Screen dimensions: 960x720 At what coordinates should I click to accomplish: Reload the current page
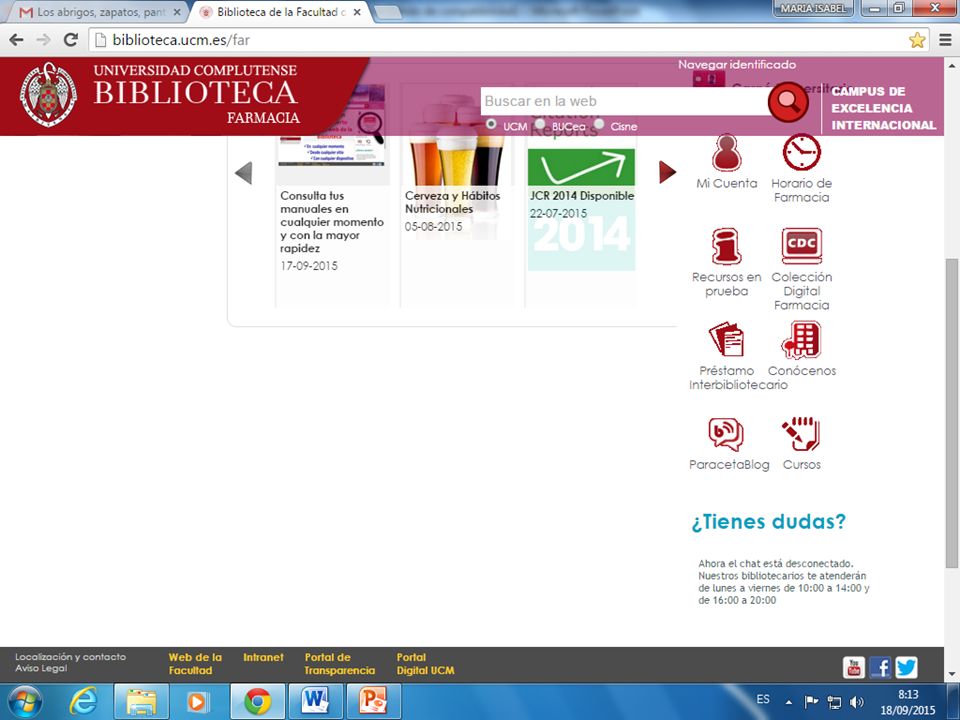(x=71, y=40)
